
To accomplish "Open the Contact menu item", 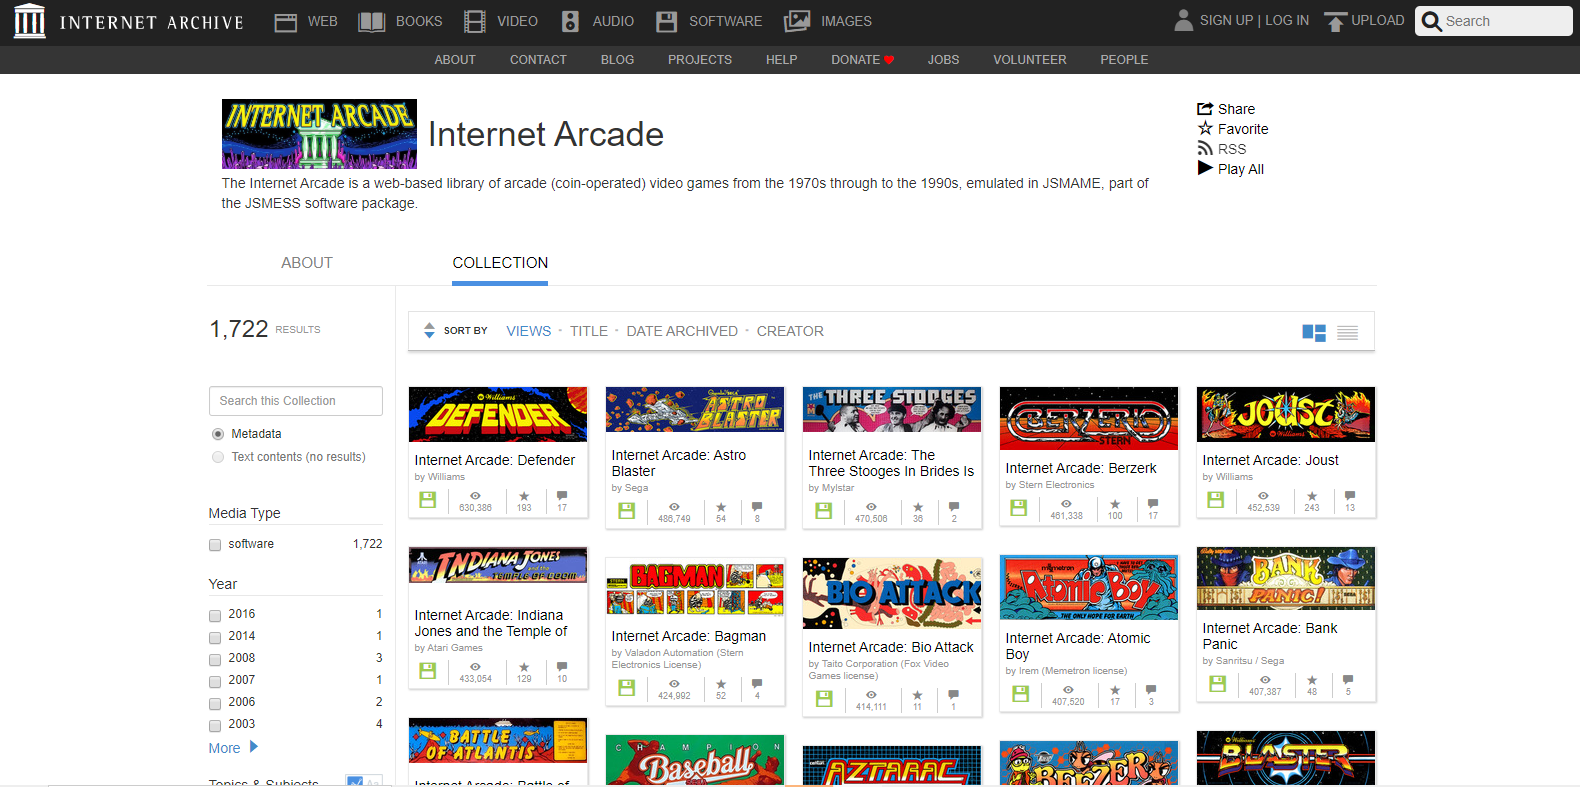I will click(x=538, y=60).
